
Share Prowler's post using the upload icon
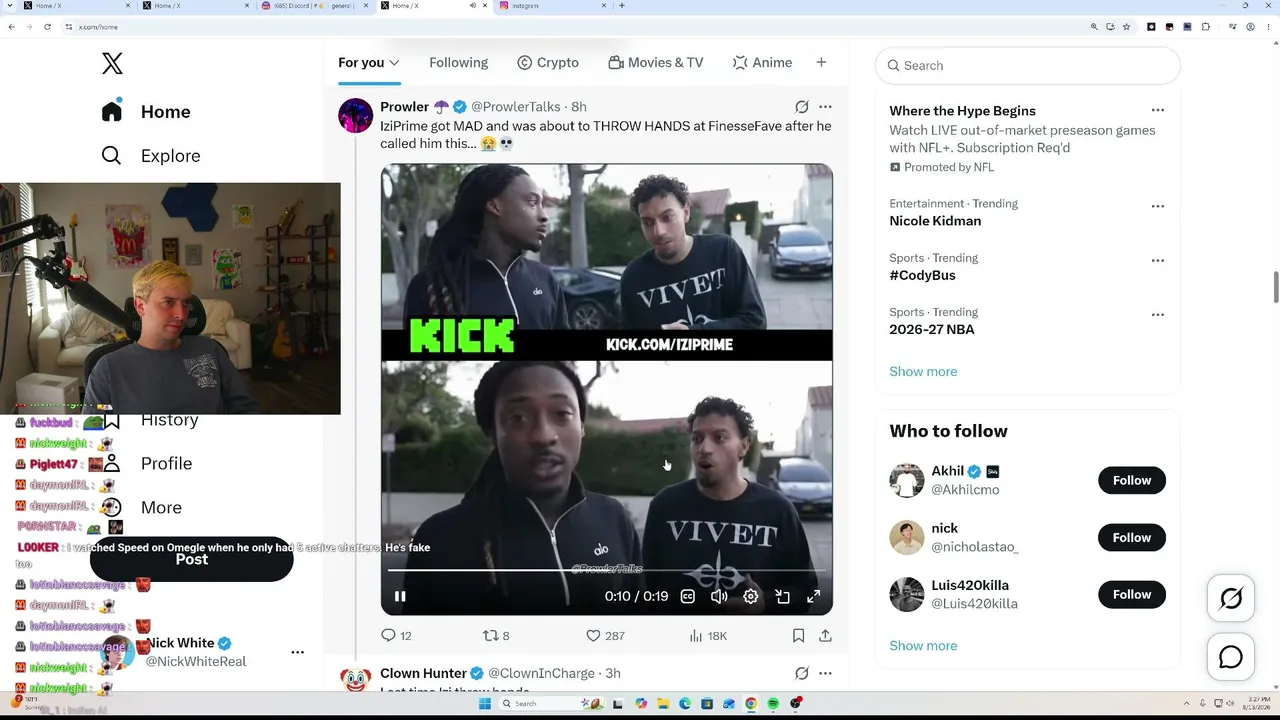click(825, 636)
